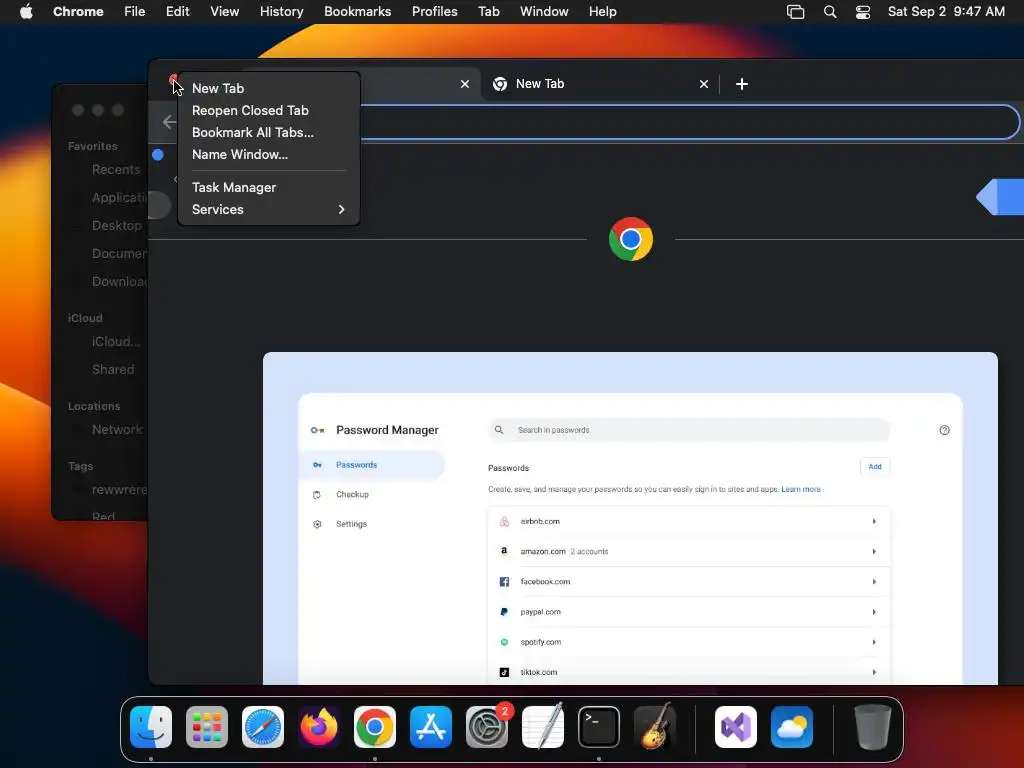This screenshot has width=1024, height=768.
Task: Click the Chrome logo on the page
Action: [x=630, y=239]
